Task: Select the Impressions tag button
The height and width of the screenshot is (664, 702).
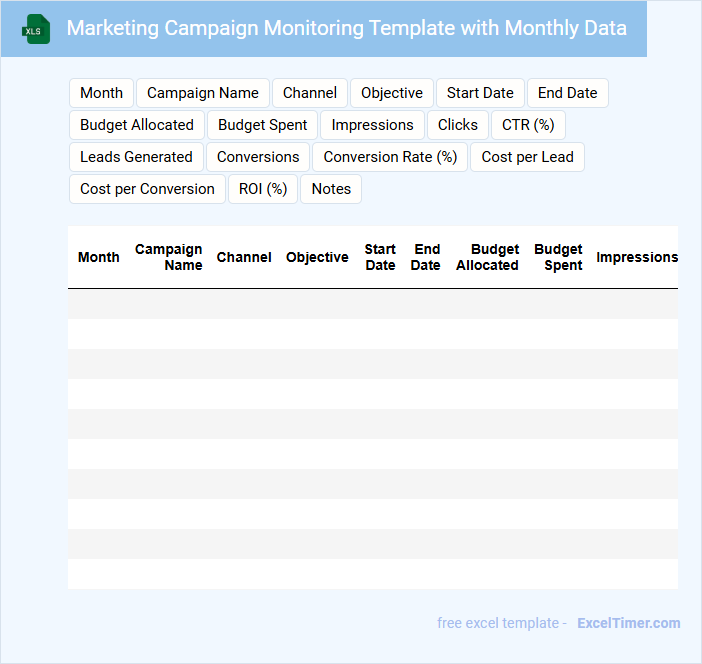Action: coord(372,125)
